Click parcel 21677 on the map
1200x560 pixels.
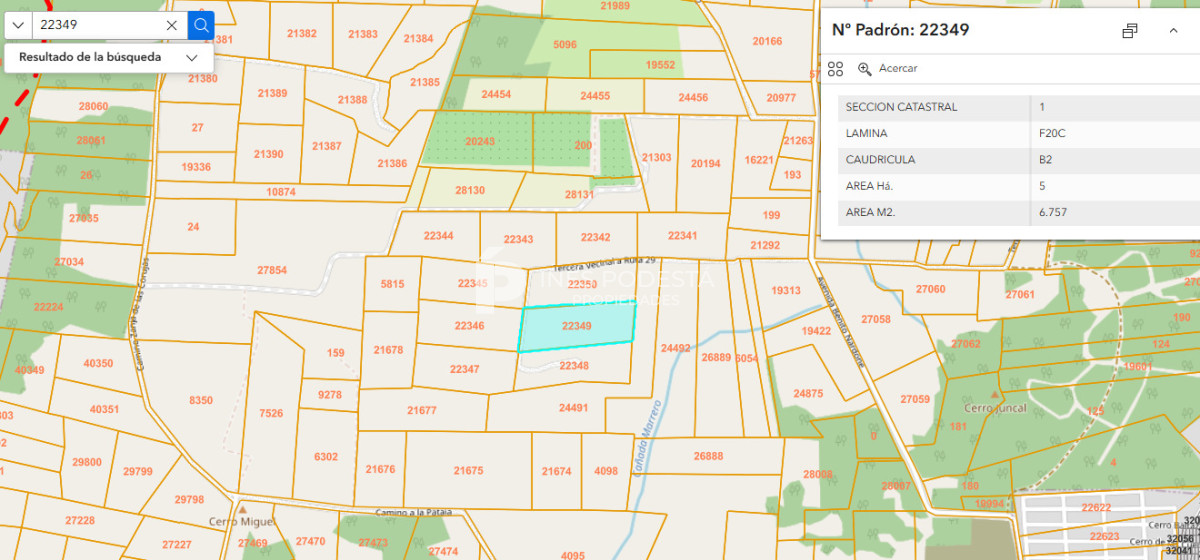422,410
